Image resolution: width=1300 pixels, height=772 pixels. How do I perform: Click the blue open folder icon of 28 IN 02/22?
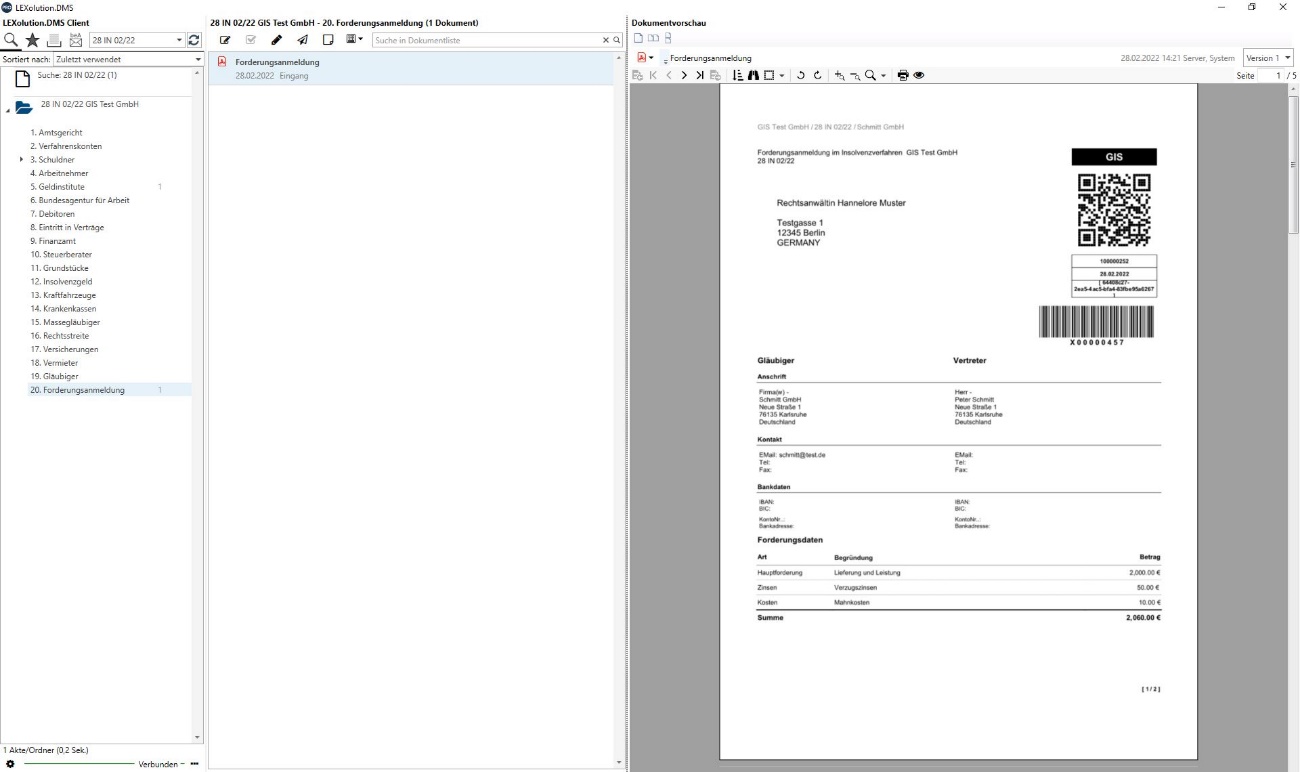(x=24, y=107)
